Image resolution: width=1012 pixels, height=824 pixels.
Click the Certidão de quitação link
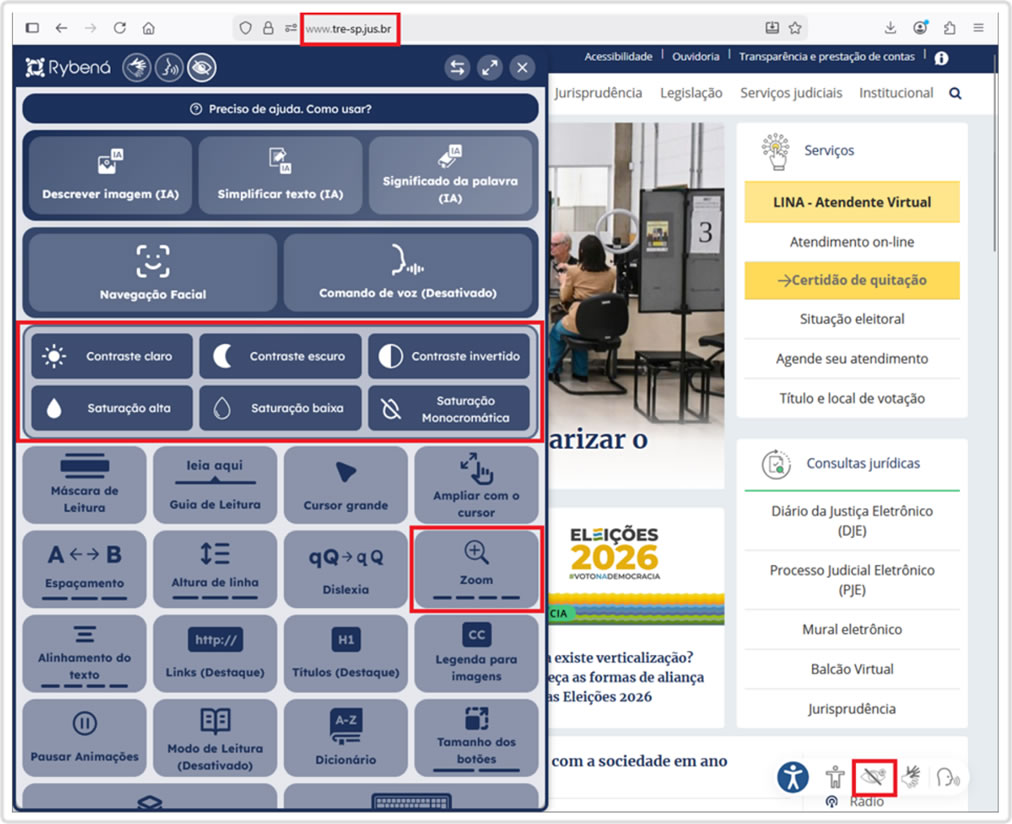[x=852, y=280]
